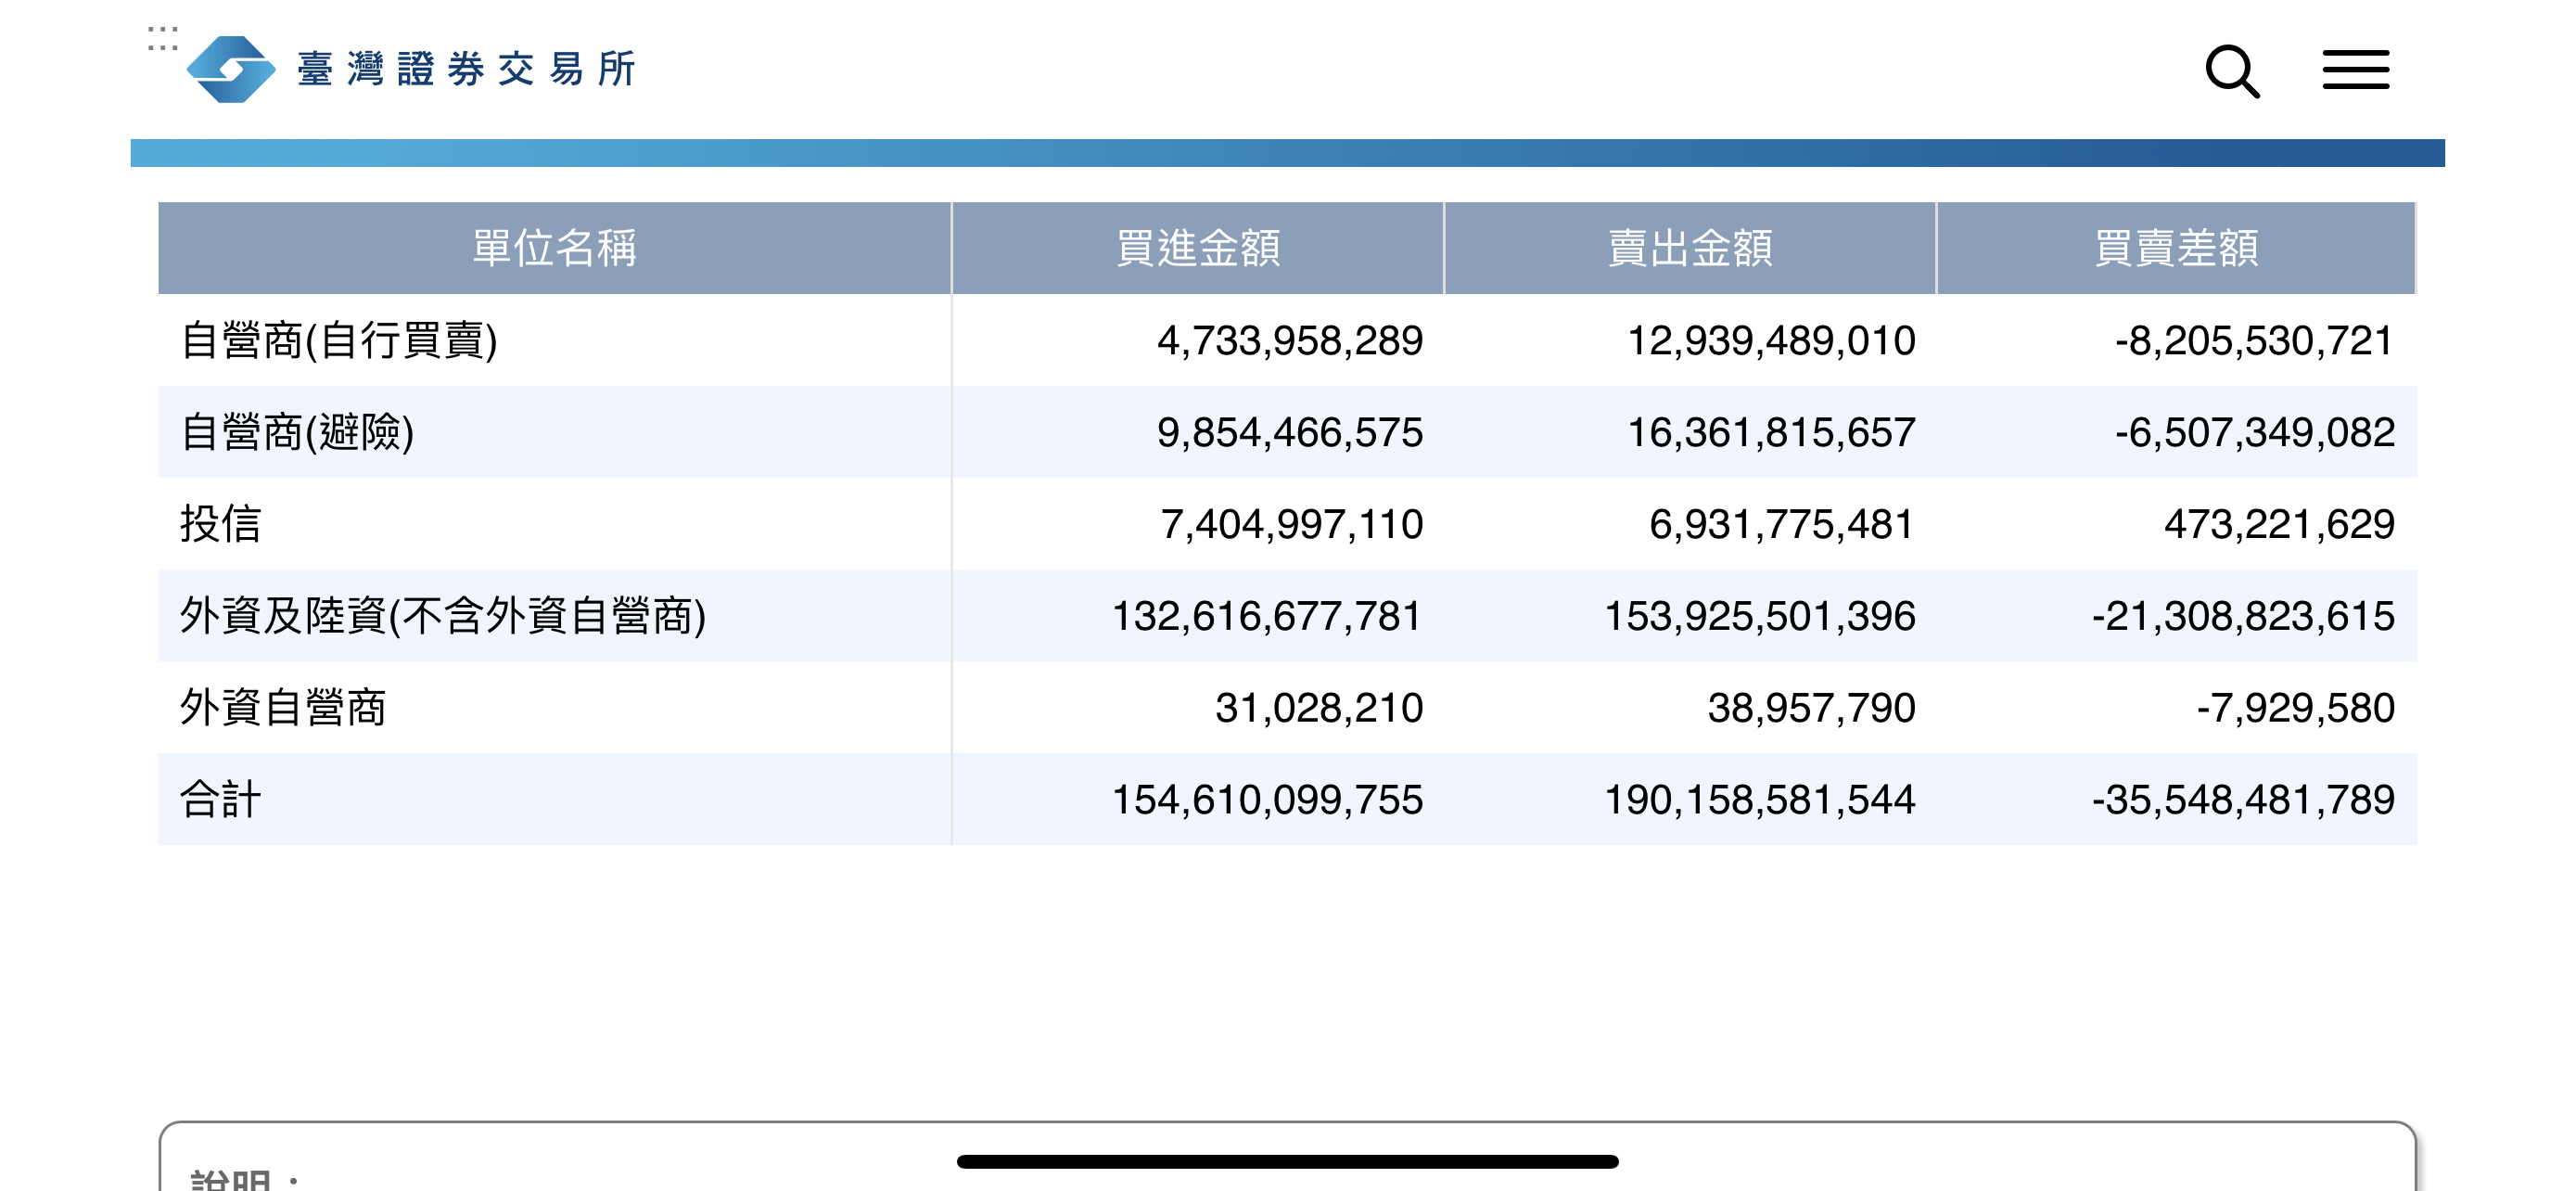
Task: Select the 買進金額 column header
Action: (x=1197, y=248)
